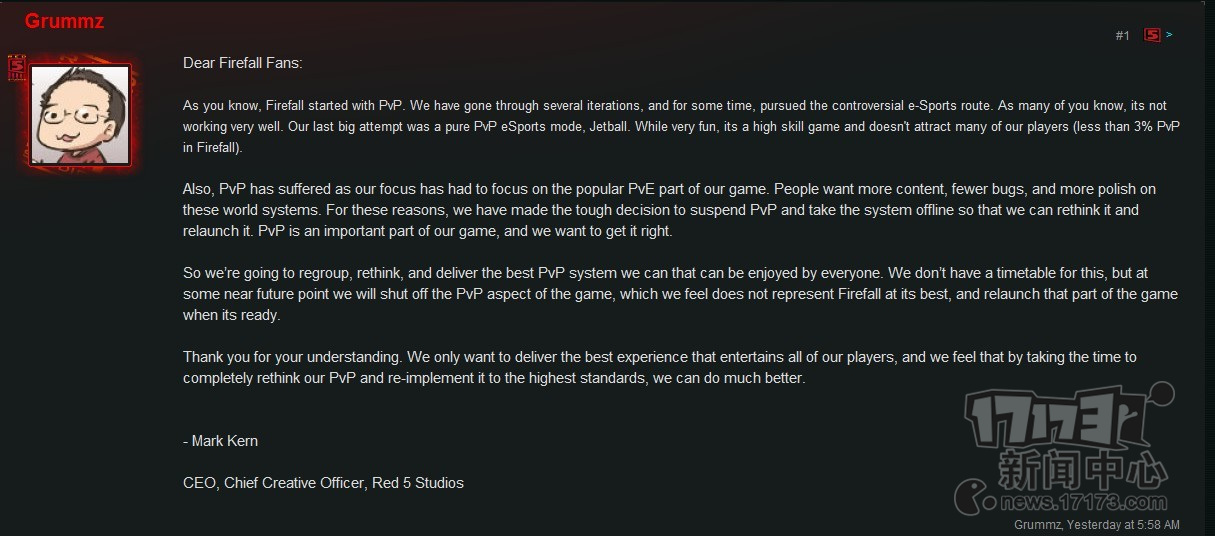
Task: Click the "Yesterday at 5:58 AM" timestamp
Action: (x=1123, y=524)
